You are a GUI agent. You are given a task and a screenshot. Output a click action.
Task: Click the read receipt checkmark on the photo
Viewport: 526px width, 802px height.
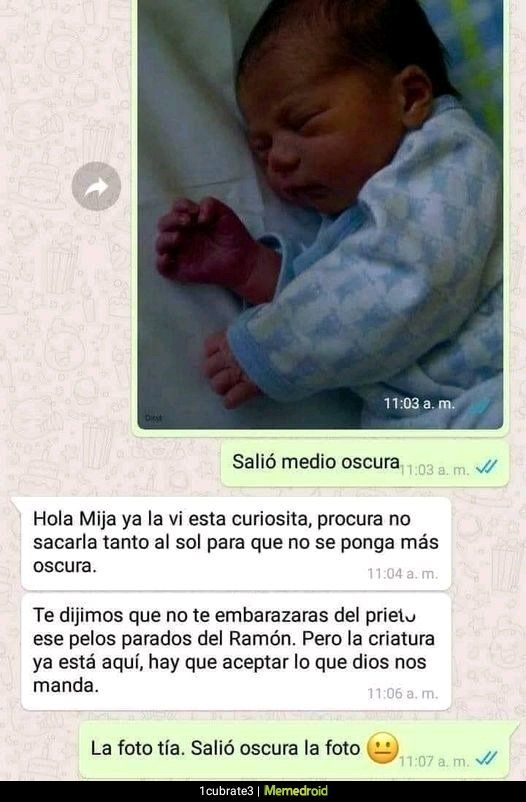[x=479, y=407]
